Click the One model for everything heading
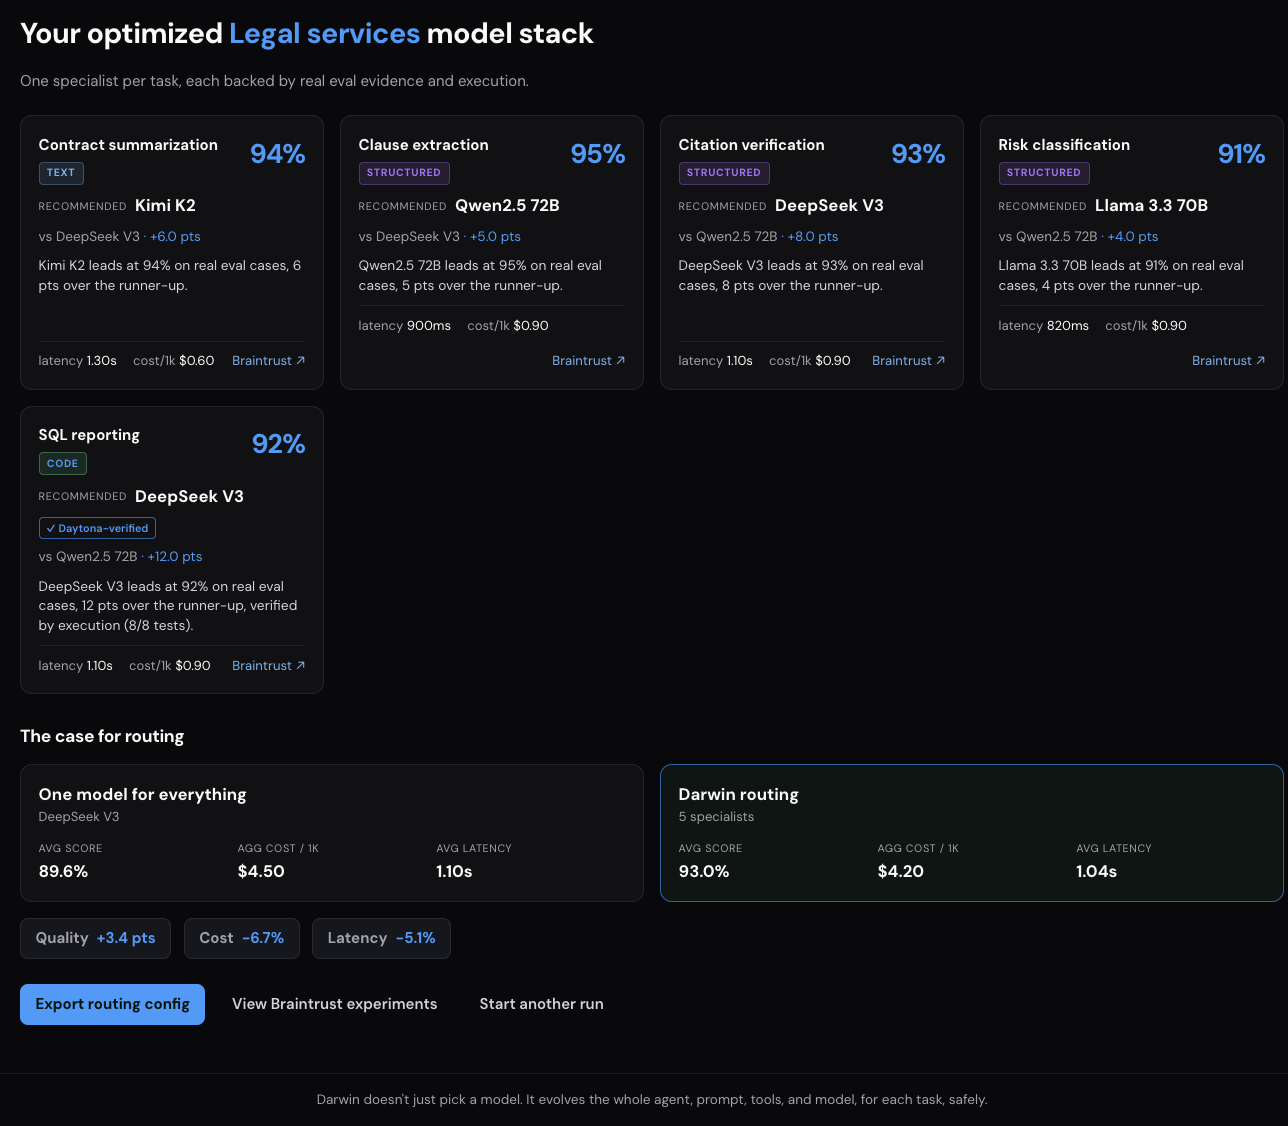Image resolution: width=1288 pixels, height=1126 pixels. [142, 795]
